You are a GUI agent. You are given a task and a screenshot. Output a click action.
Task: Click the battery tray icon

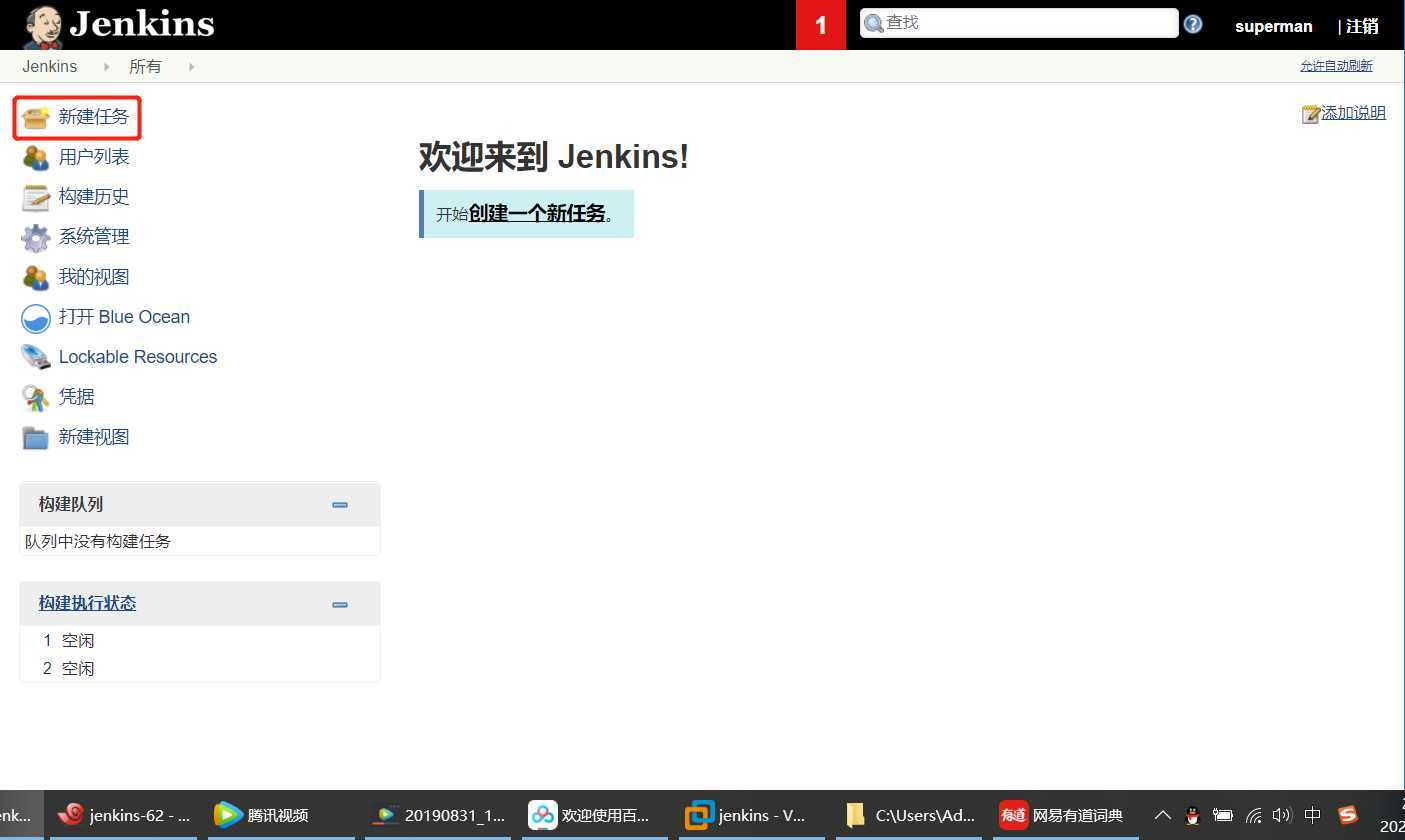point(1222,815)
